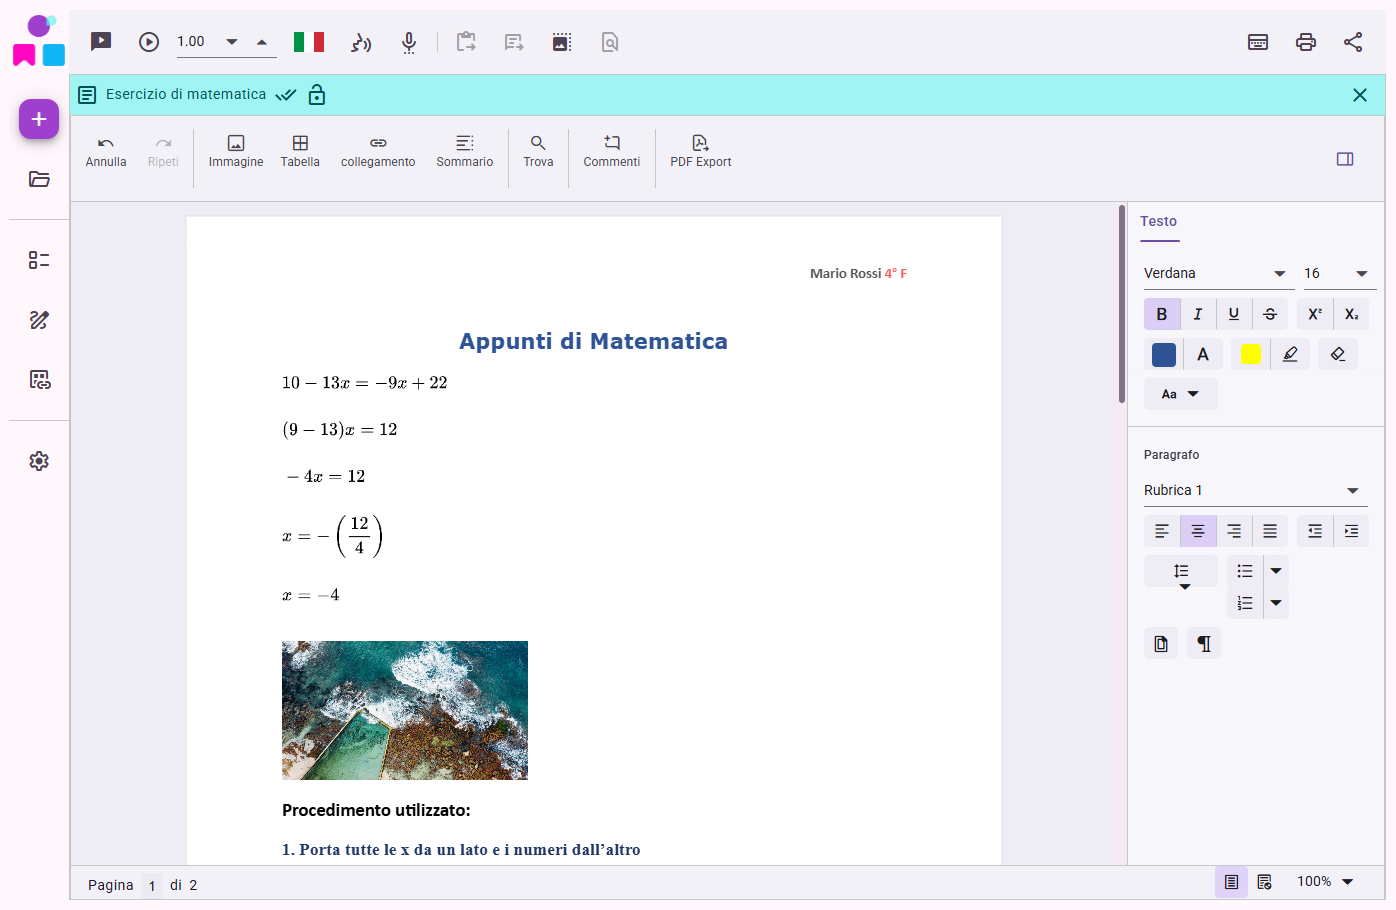Open the pencil ruler tools icon
Image resolution: width=1396 pixels, height=910 pixels.
point(39,320)
